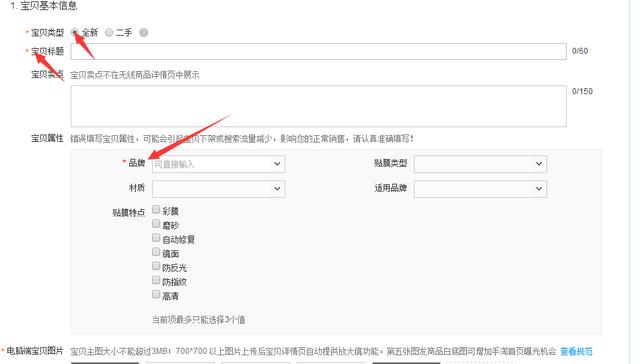
Task: Open the 品牌 dropdown arrow
Action: [x=277, y=164]
